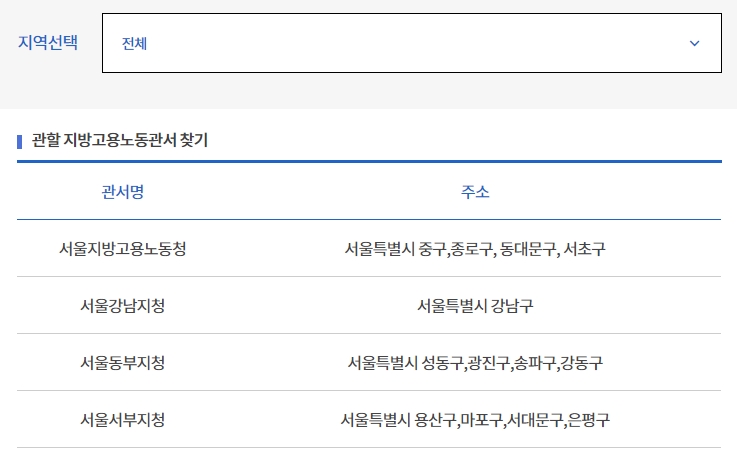This screenshot has height=466, width=737.
Task: Select 서울지방고용노동청 office name
Action: click(123, 249)
